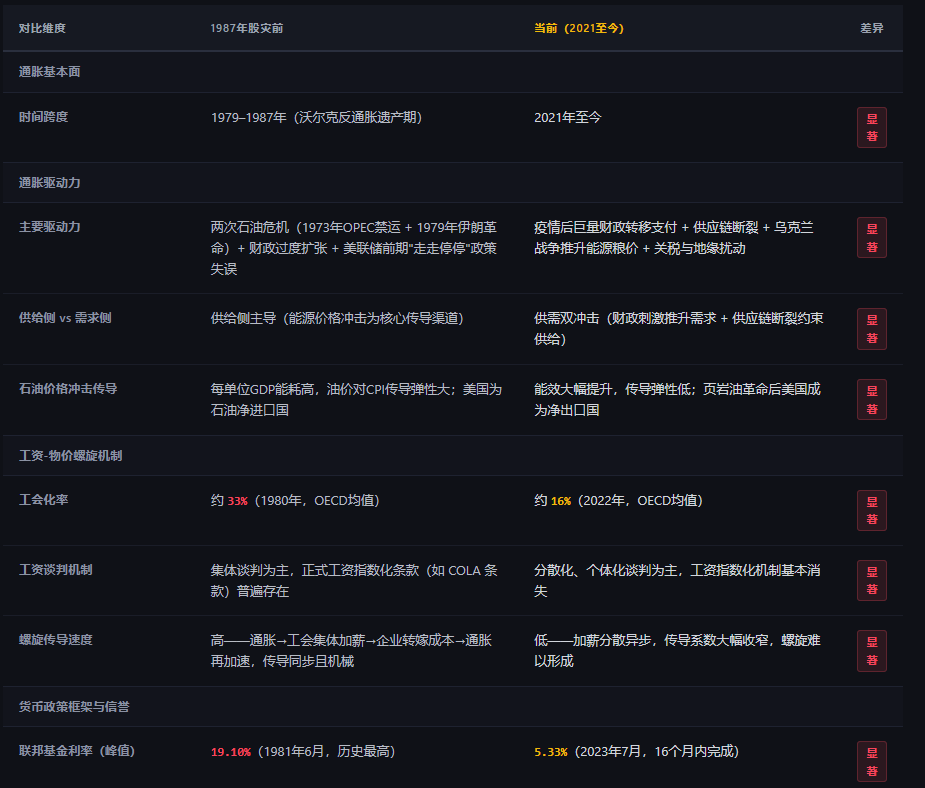Screen dimensions: 925x788
Task: Click the 当前（2021至今）column header
Action: click(579, 28)
